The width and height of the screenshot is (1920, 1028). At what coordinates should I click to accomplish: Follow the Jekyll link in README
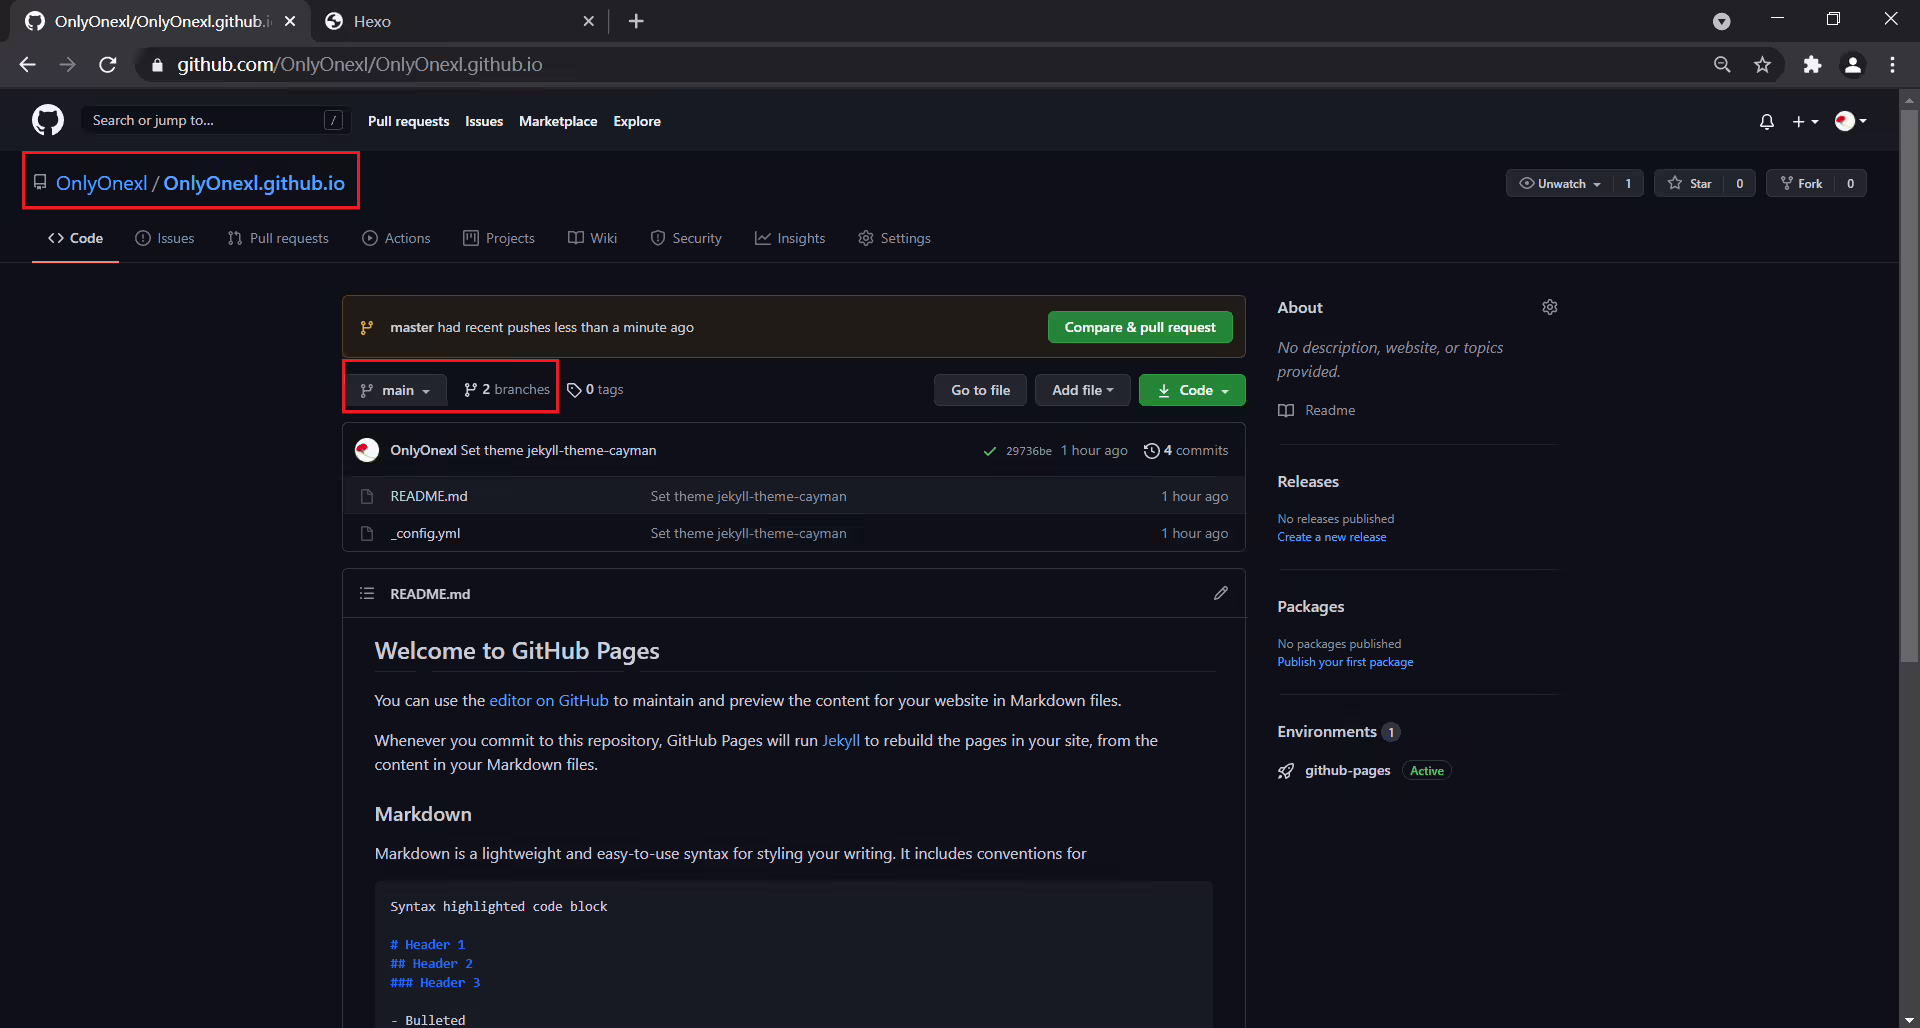point(841,740)
